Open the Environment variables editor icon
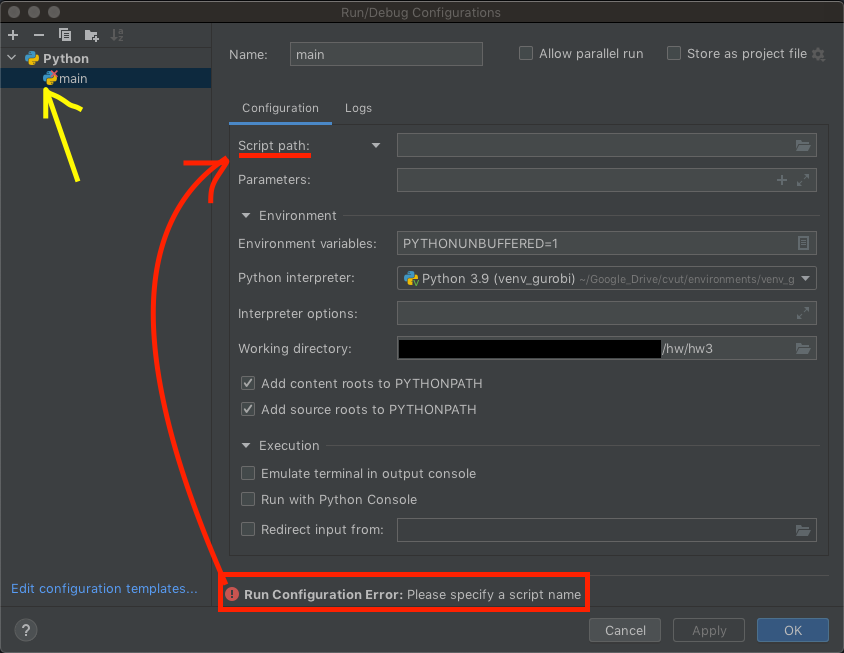This screenshot has width=844, height=653. click(x=803, y=243)
